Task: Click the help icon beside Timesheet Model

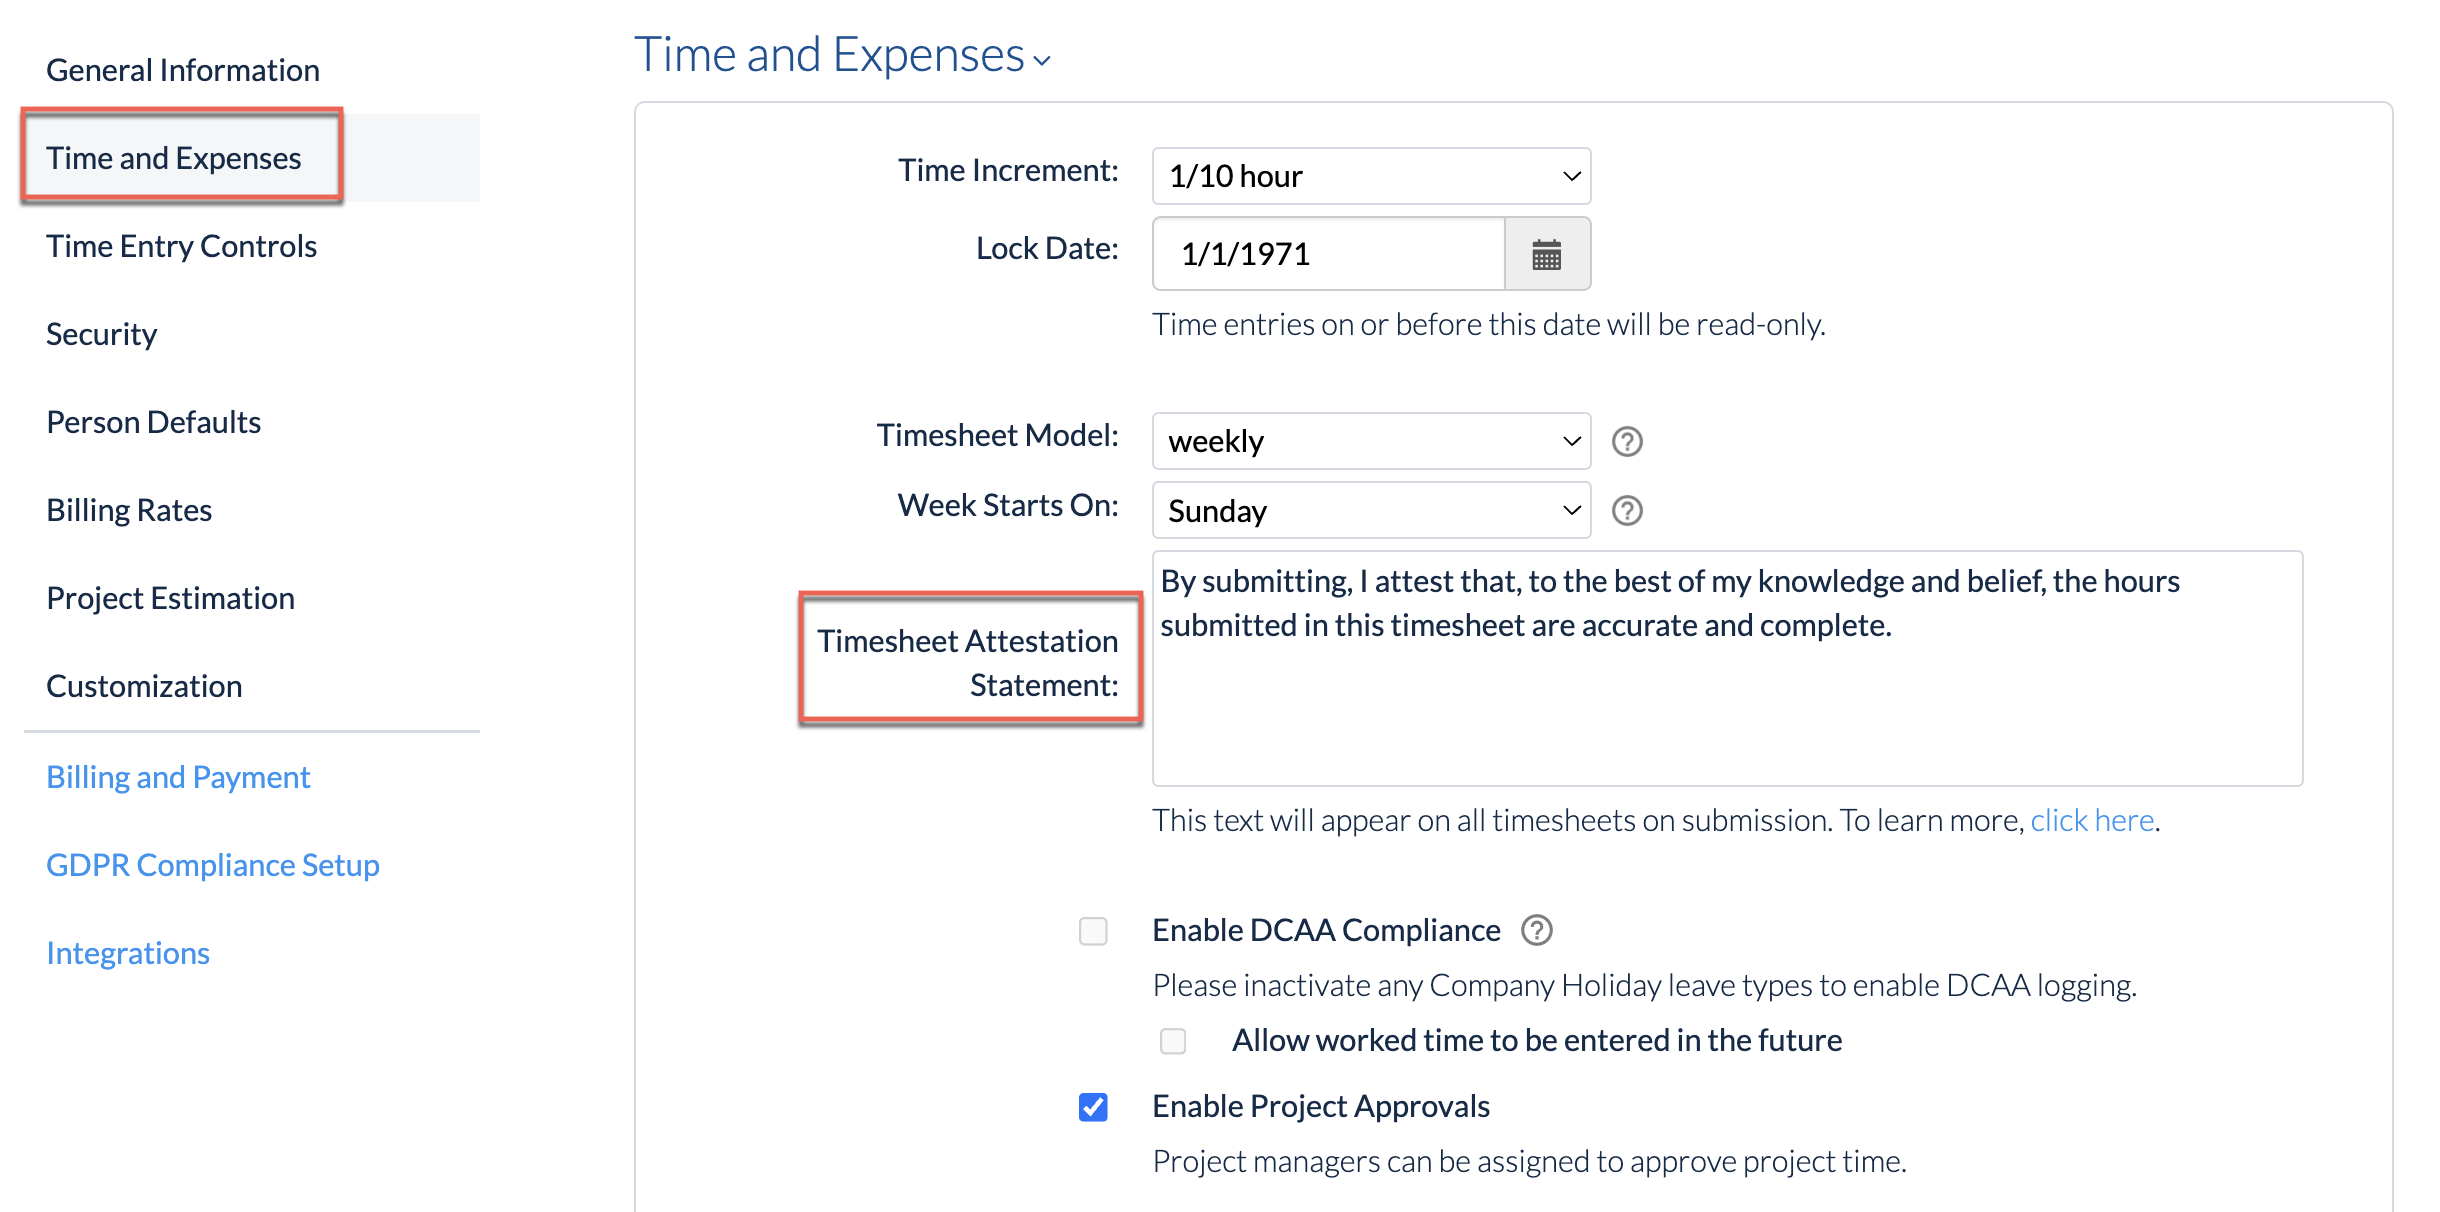Action: tap(1627, 440)
